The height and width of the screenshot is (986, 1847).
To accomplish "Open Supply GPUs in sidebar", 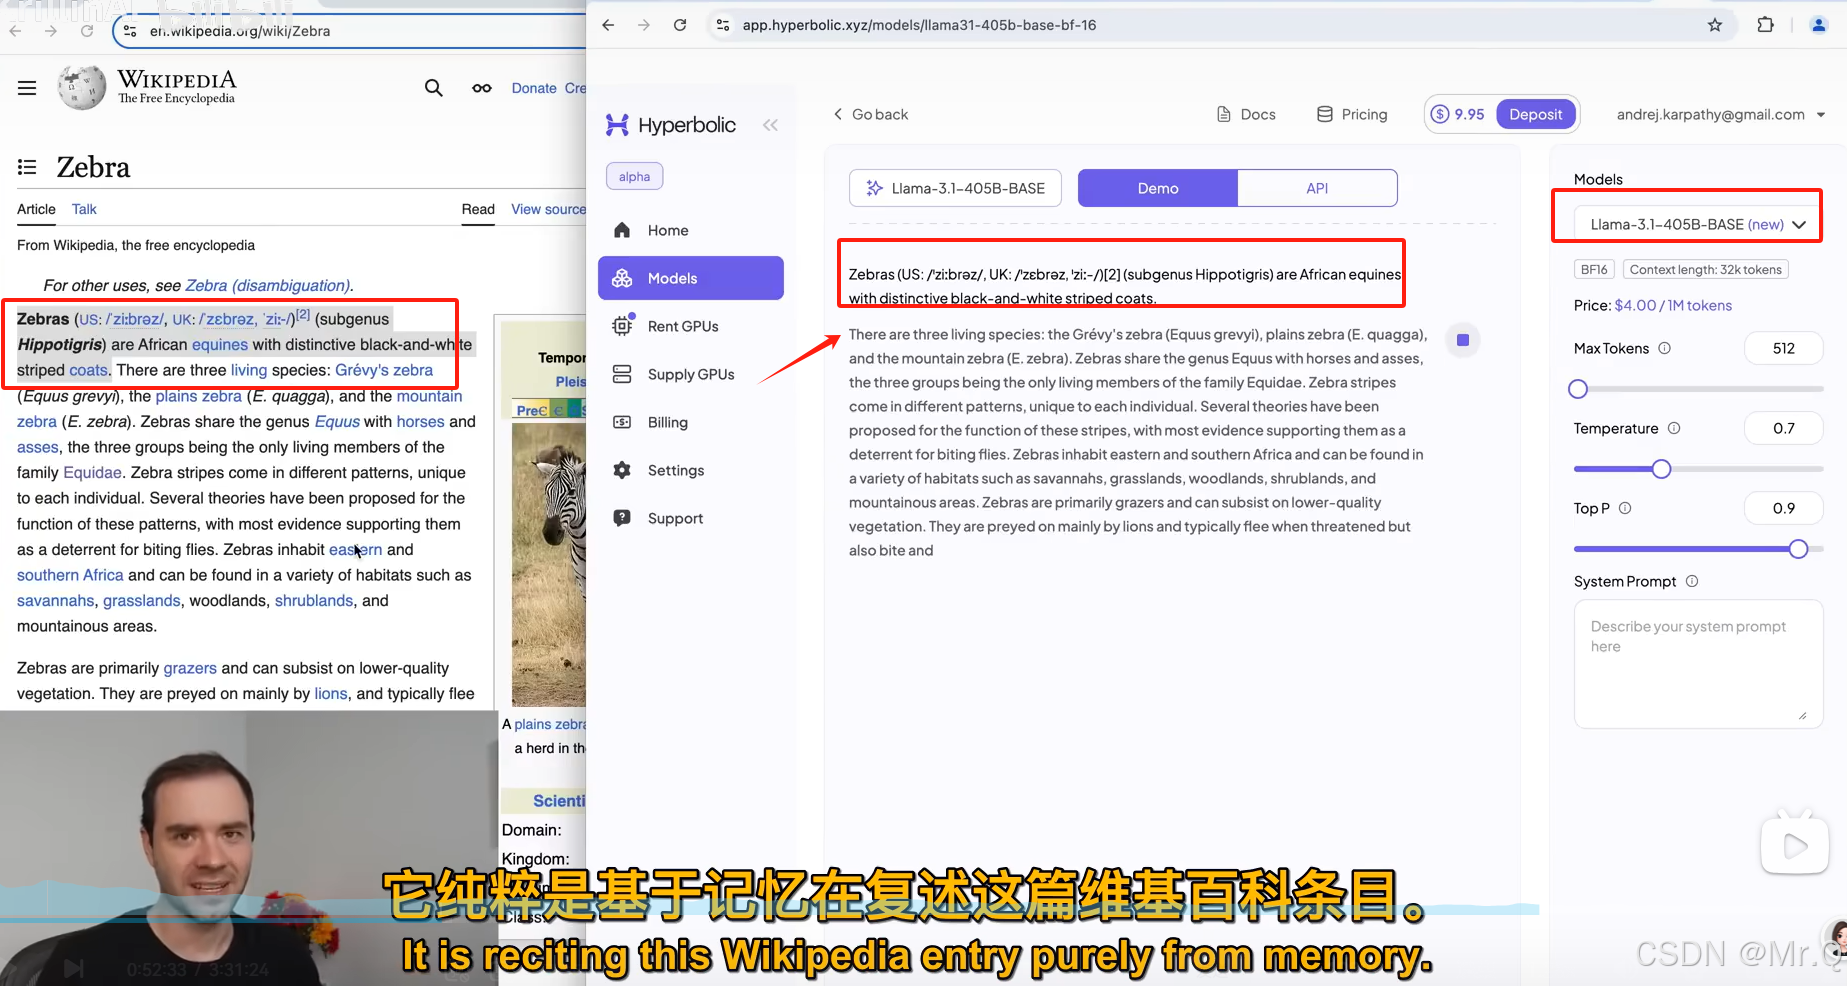I will click(x=690, y=374).
